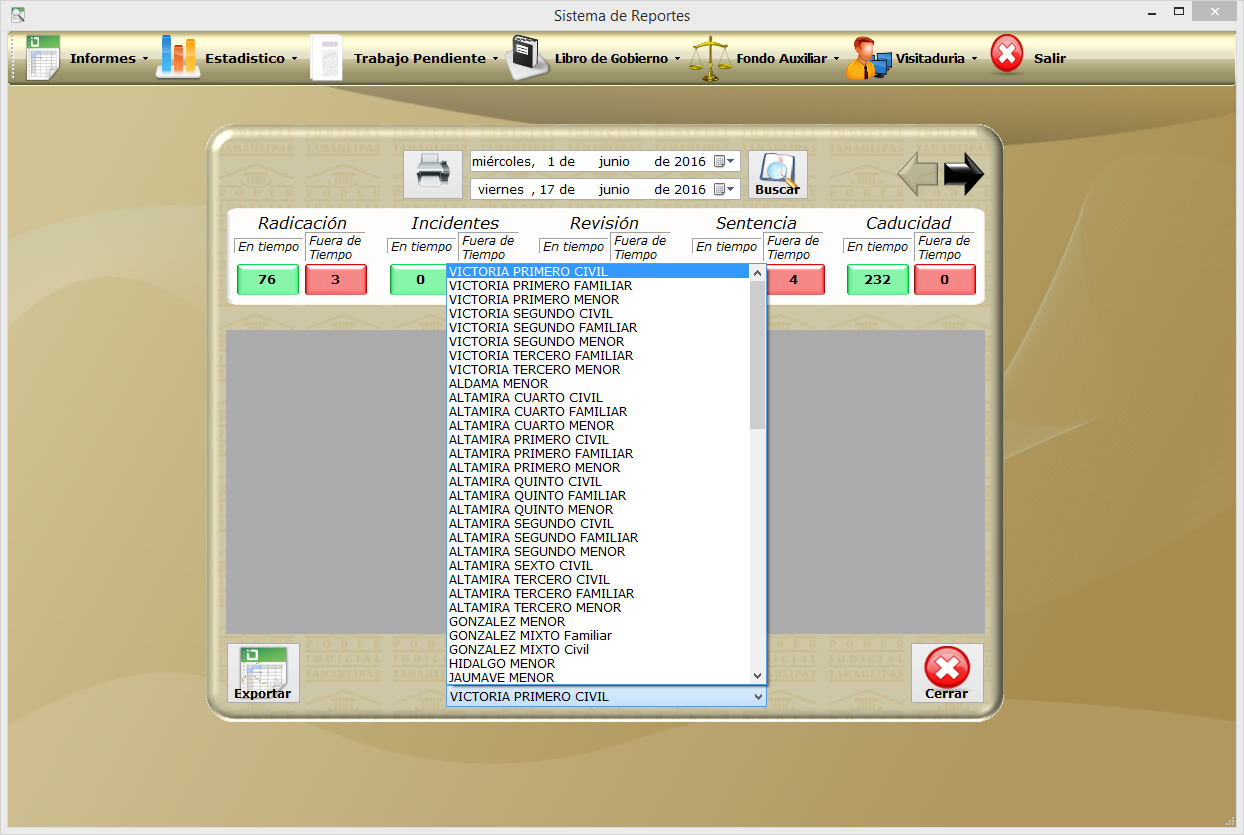Click the list scroll up arrow
The image size is (1244, 835).
[x=757, y=272]
